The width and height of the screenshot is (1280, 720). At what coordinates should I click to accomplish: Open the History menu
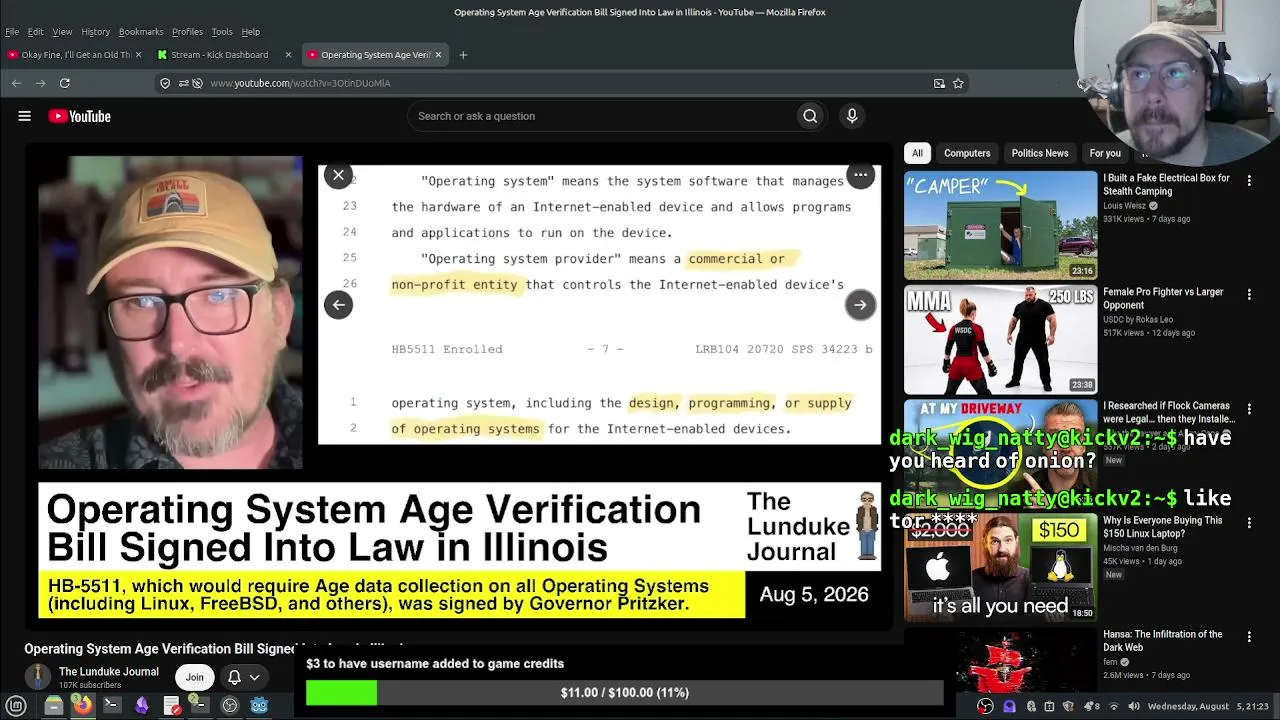tap(95, 32)
